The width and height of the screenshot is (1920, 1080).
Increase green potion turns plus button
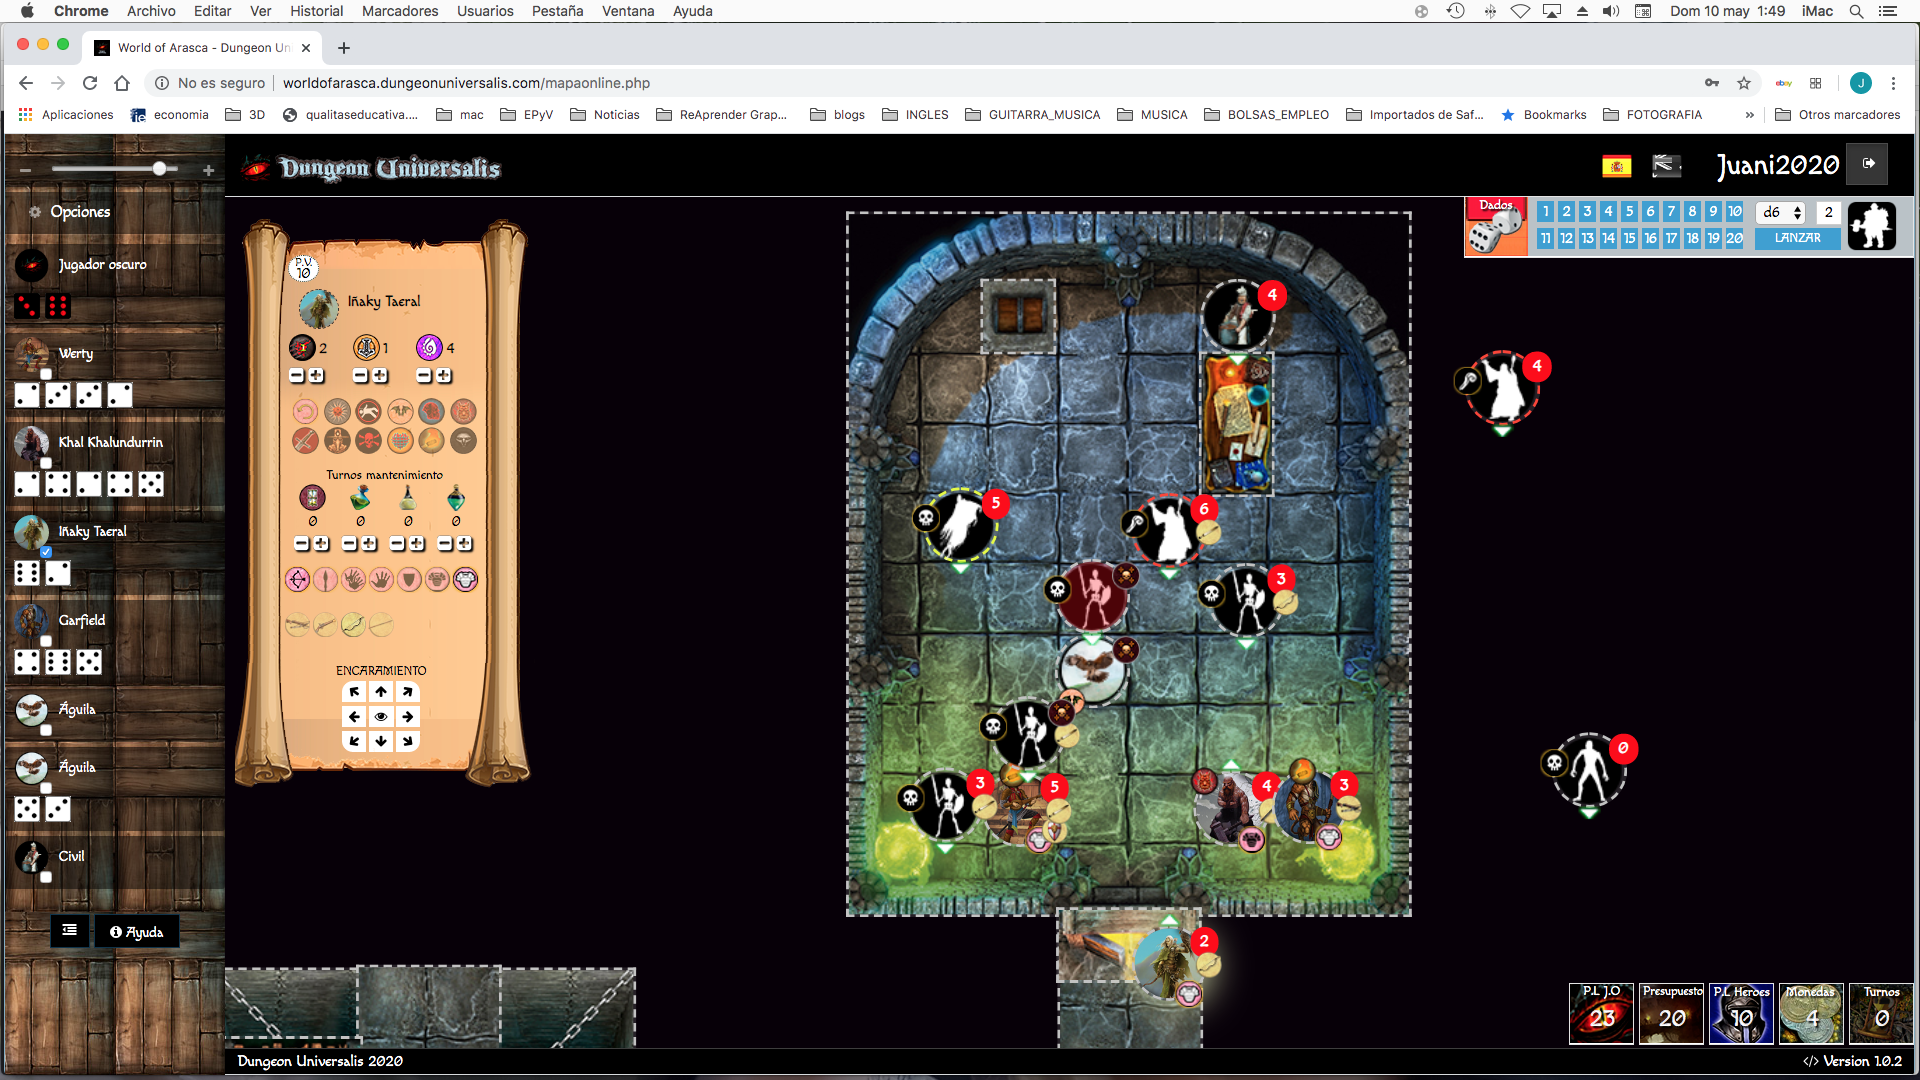pos(369,544)
